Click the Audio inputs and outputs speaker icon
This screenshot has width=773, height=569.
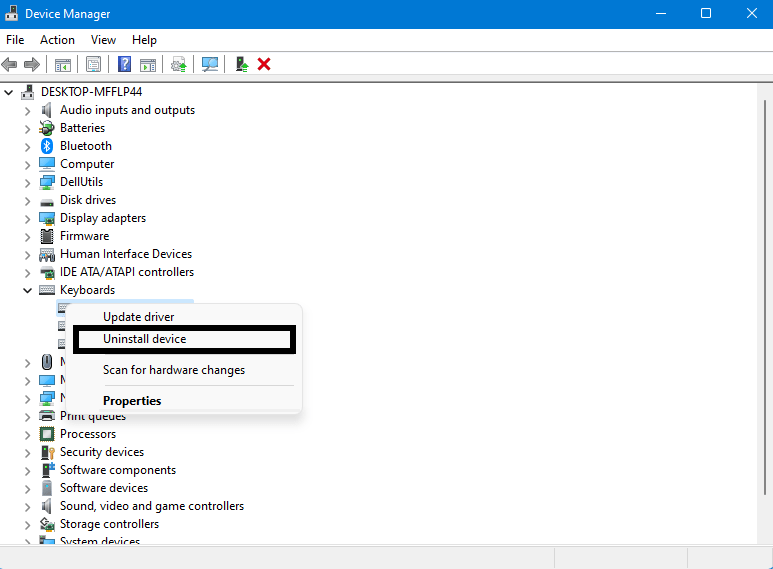[46, 110]
